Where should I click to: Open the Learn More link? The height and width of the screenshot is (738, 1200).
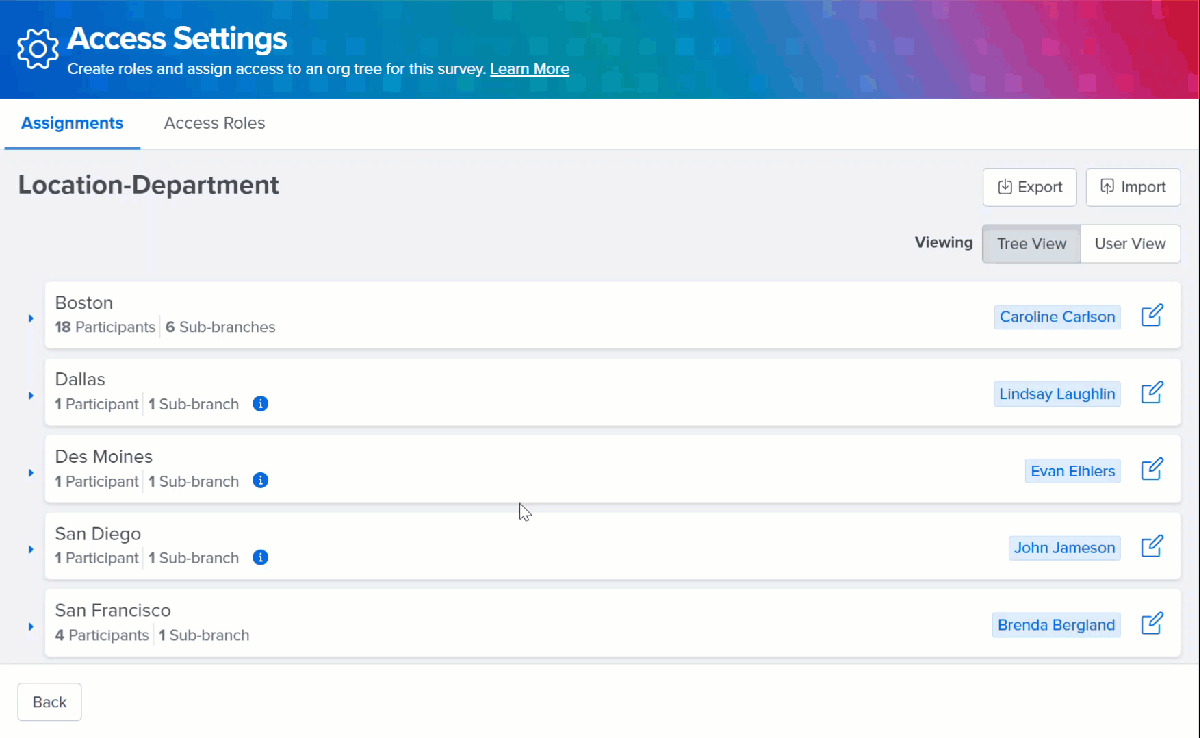(x=529, y=69)
